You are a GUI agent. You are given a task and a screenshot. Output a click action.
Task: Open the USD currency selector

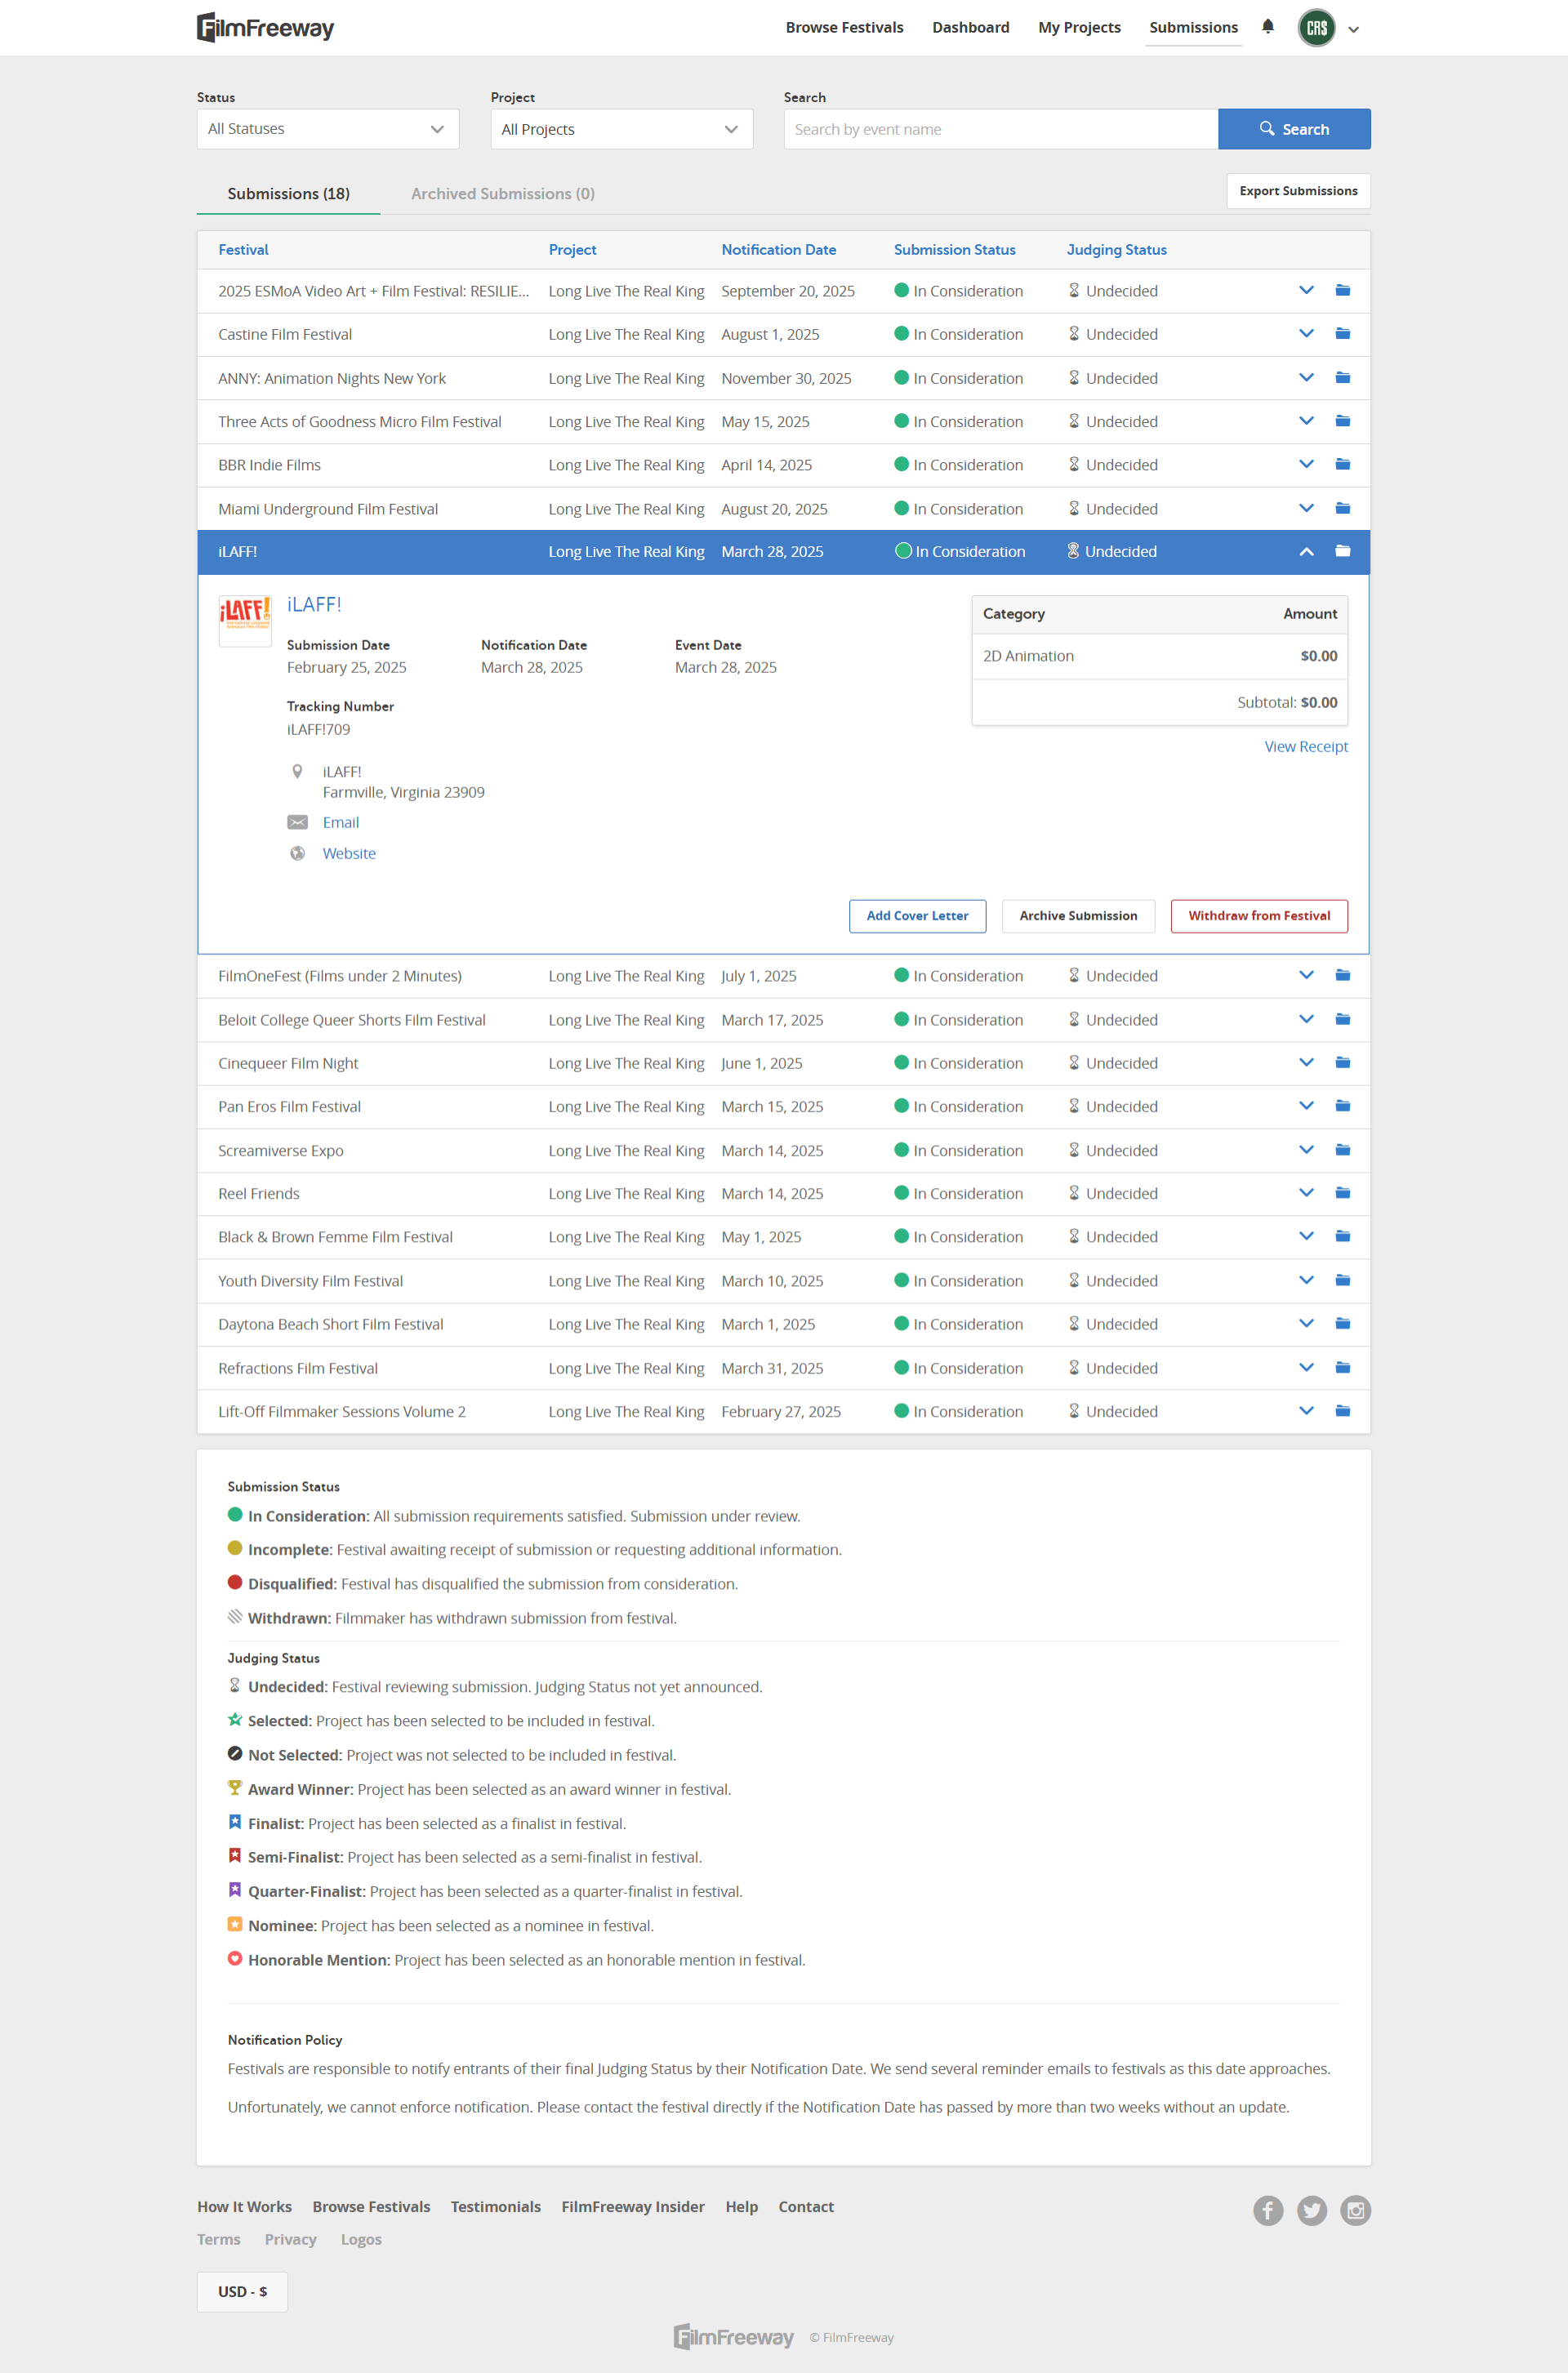point(242,2291)
